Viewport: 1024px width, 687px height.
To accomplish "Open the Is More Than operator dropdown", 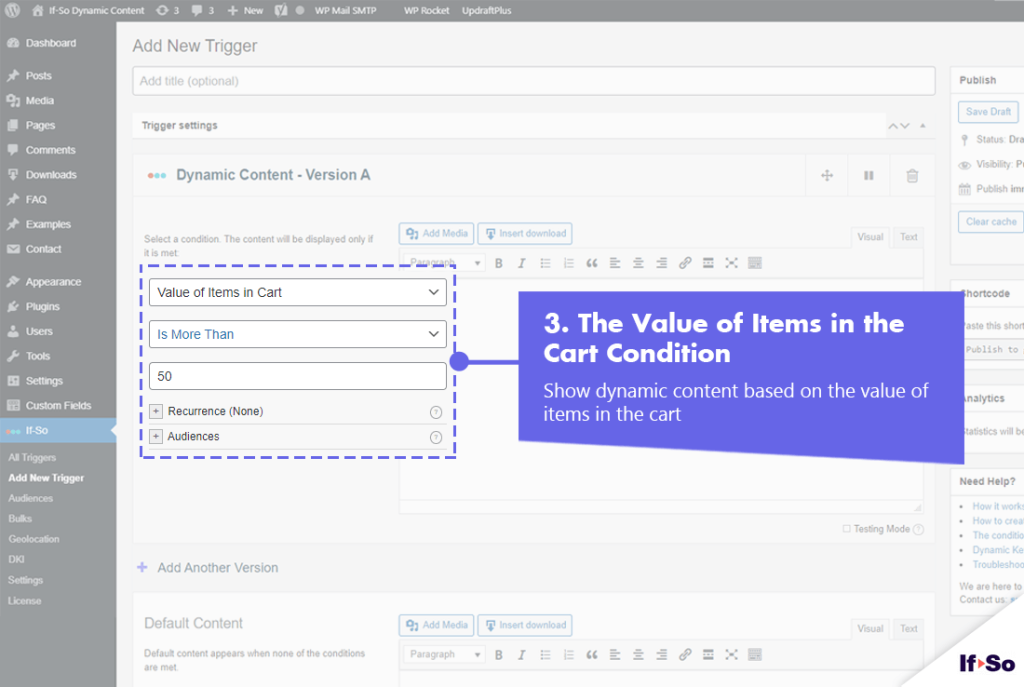I will pos(298,334).
